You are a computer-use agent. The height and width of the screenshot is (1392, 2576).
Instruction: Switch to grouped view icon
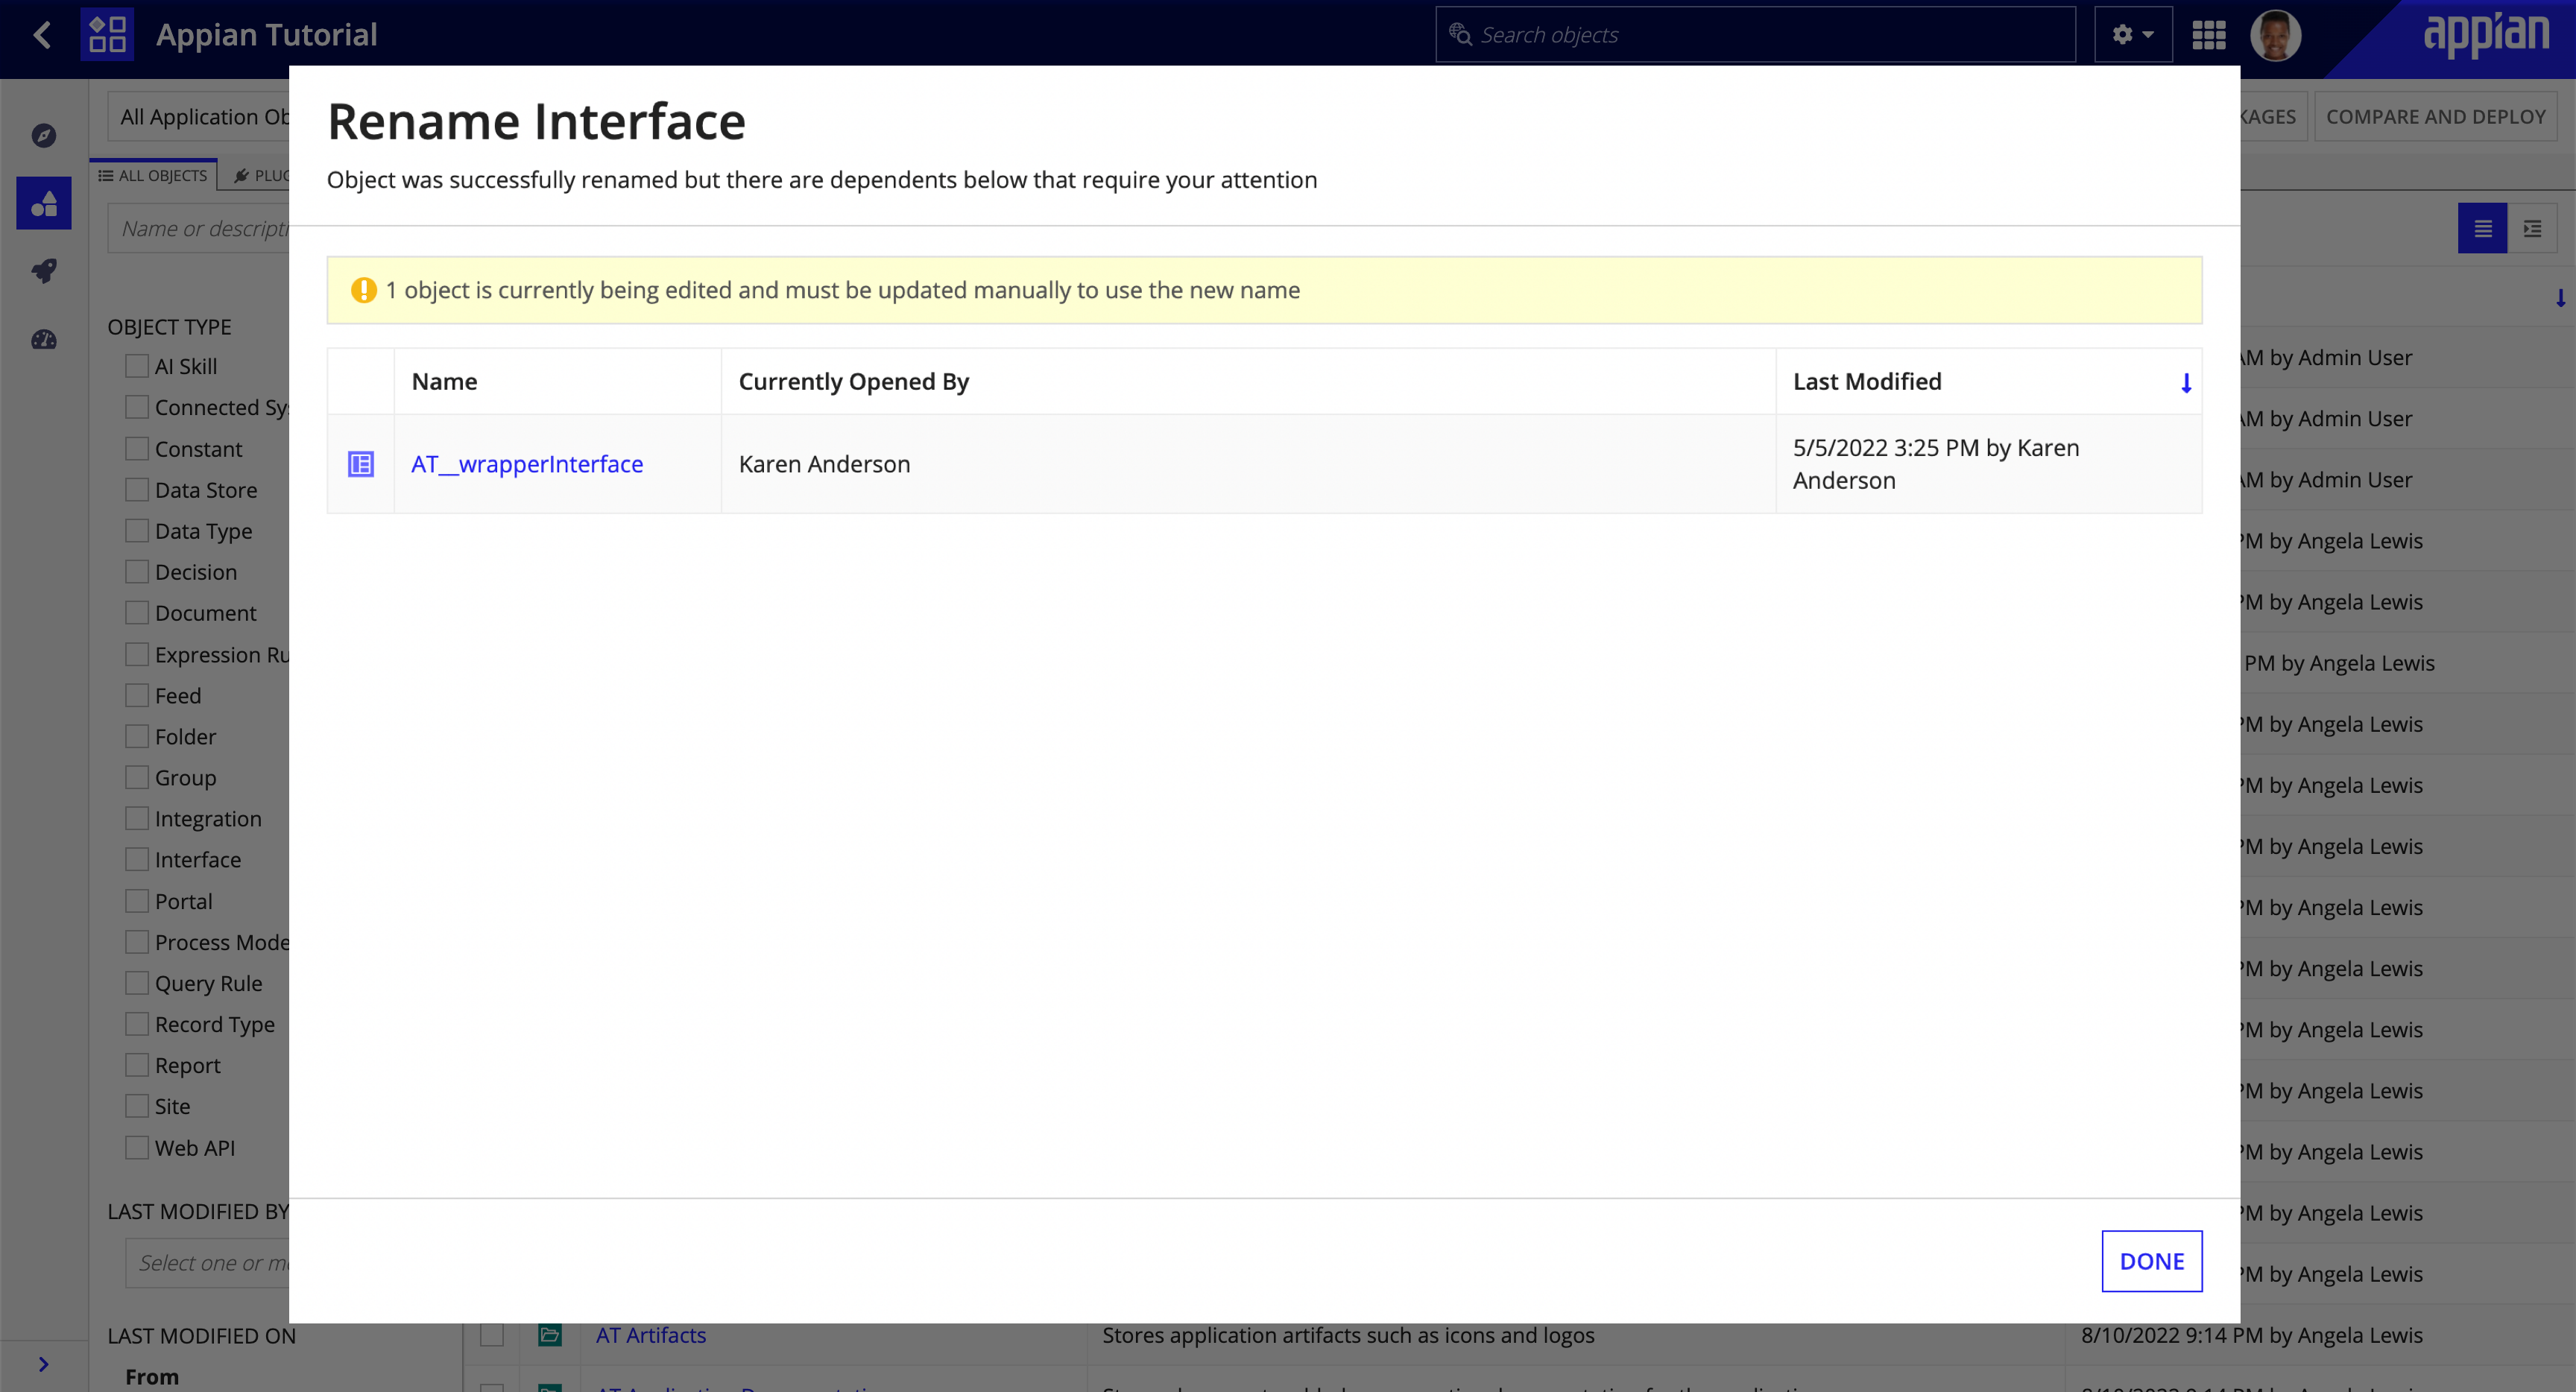pos(2532,229)
